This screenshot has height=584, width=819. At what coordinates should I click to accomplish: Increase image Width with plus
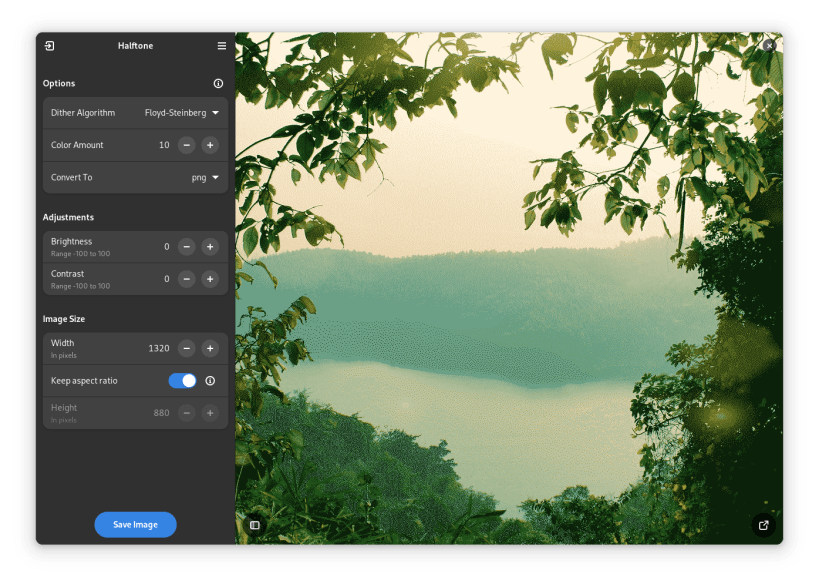coord(210,348)
